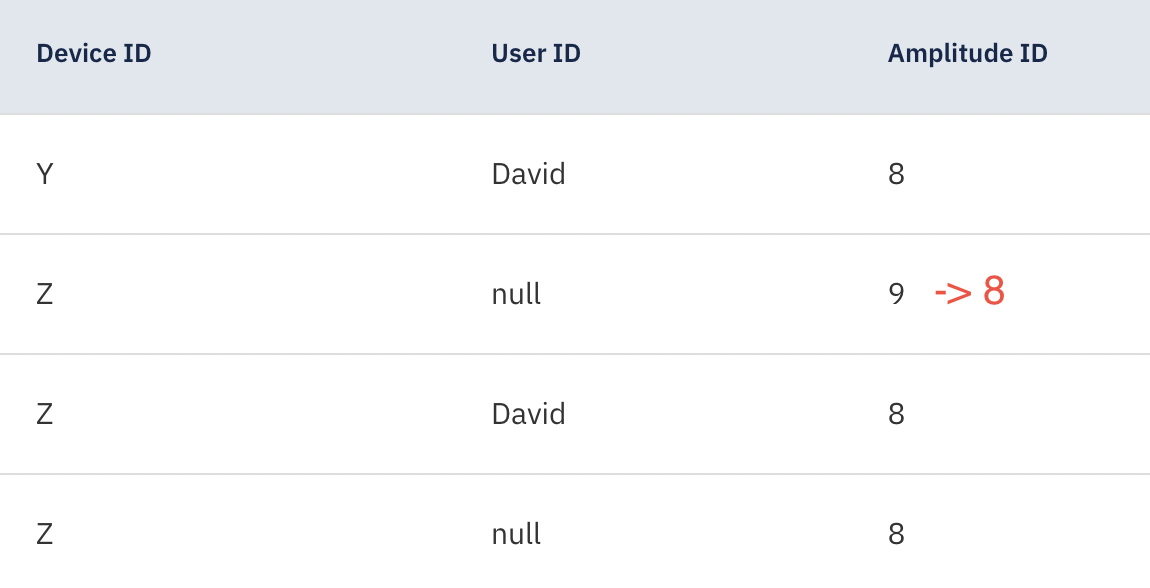This screenshot has width=1150, height=588.
Task: Select the Device ID cell containing Y
Action: (44, 175)
